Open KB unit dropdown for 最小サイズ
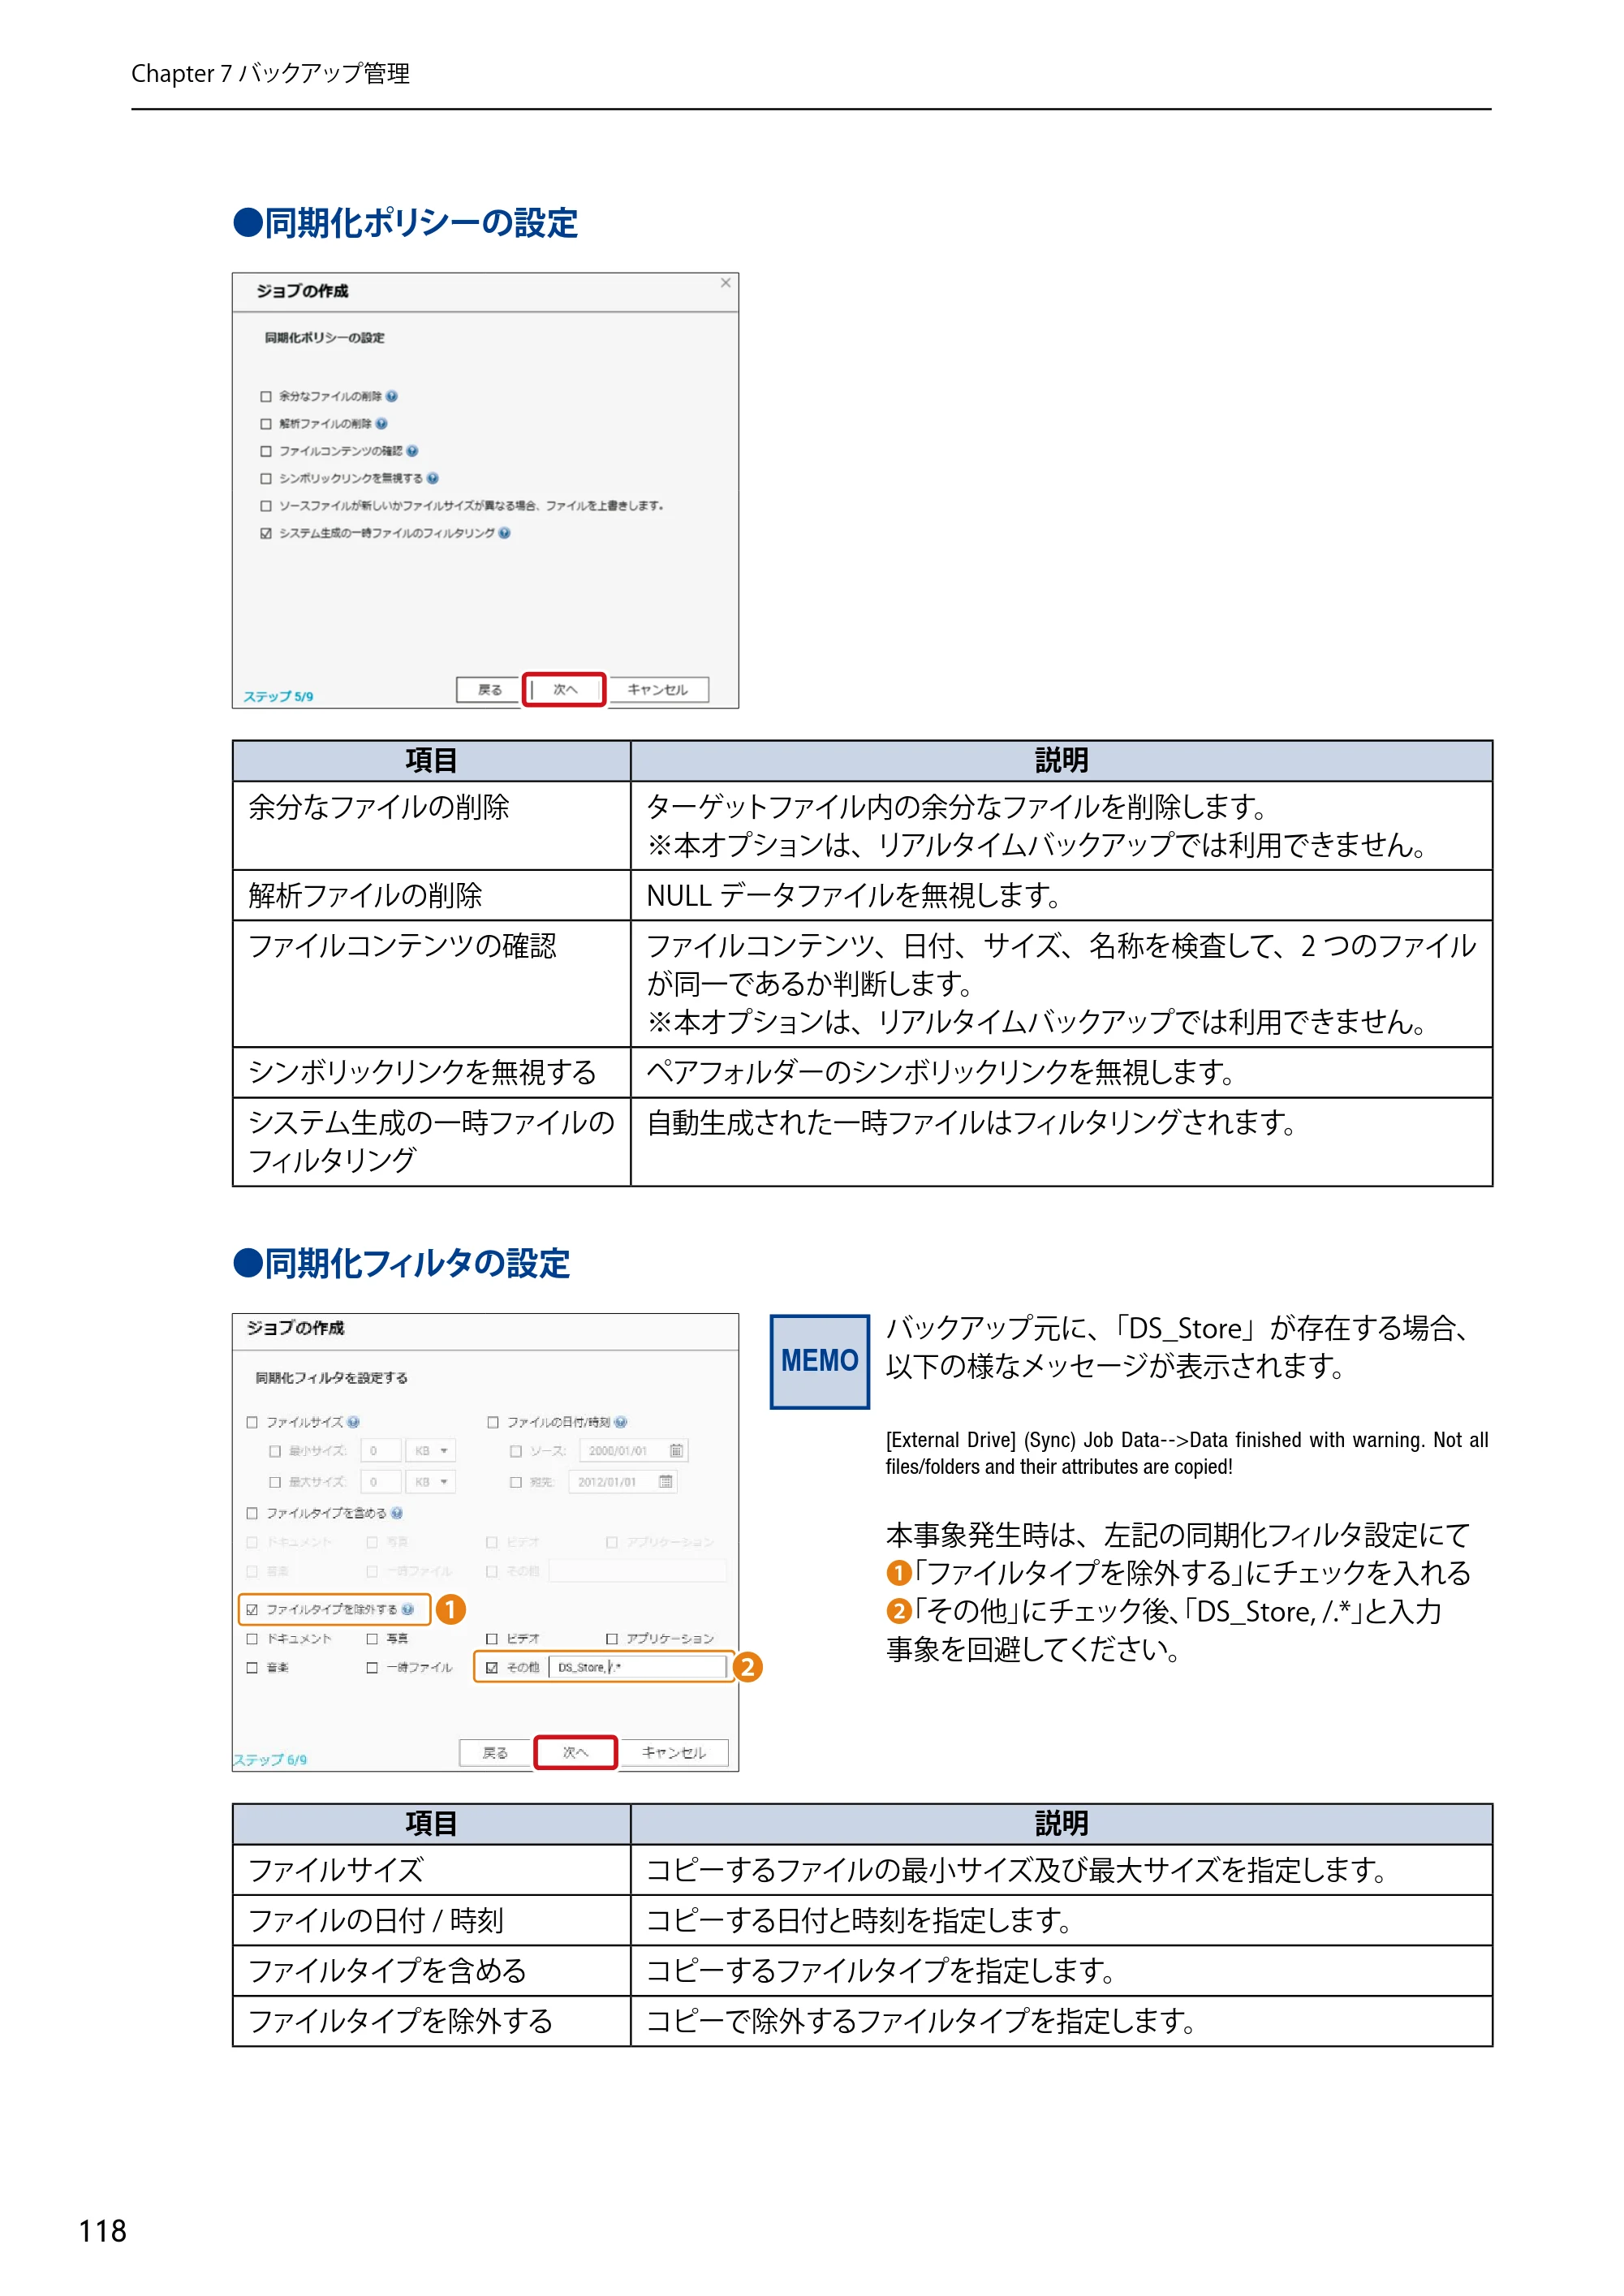The height and width of the screenshot is (2296, 1624). point(431,1450)
